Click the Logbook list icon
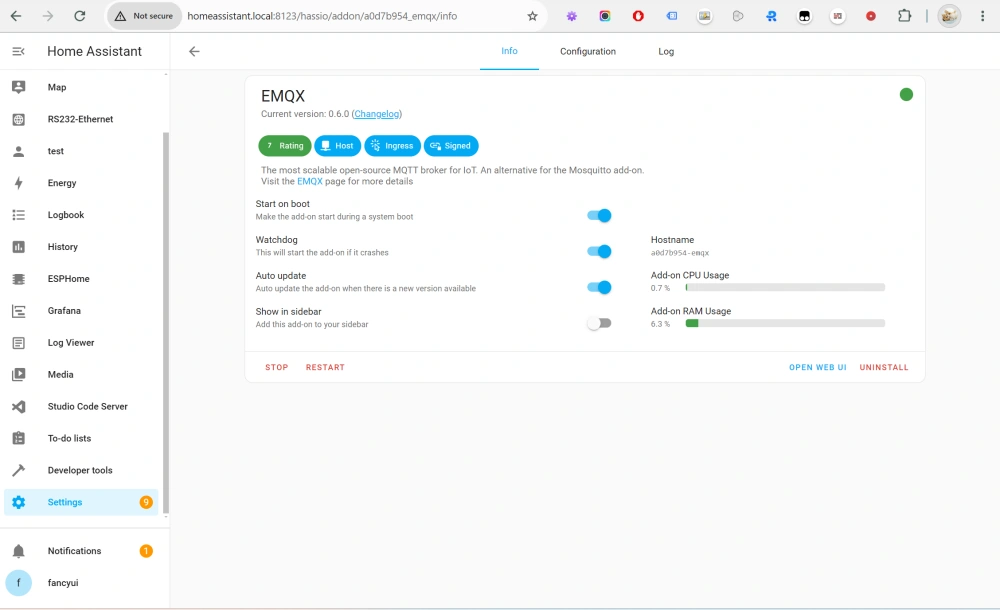Image resolution: width=1000 pixels, height=610 pixels. pyautogui.click(x=18, y=214)
